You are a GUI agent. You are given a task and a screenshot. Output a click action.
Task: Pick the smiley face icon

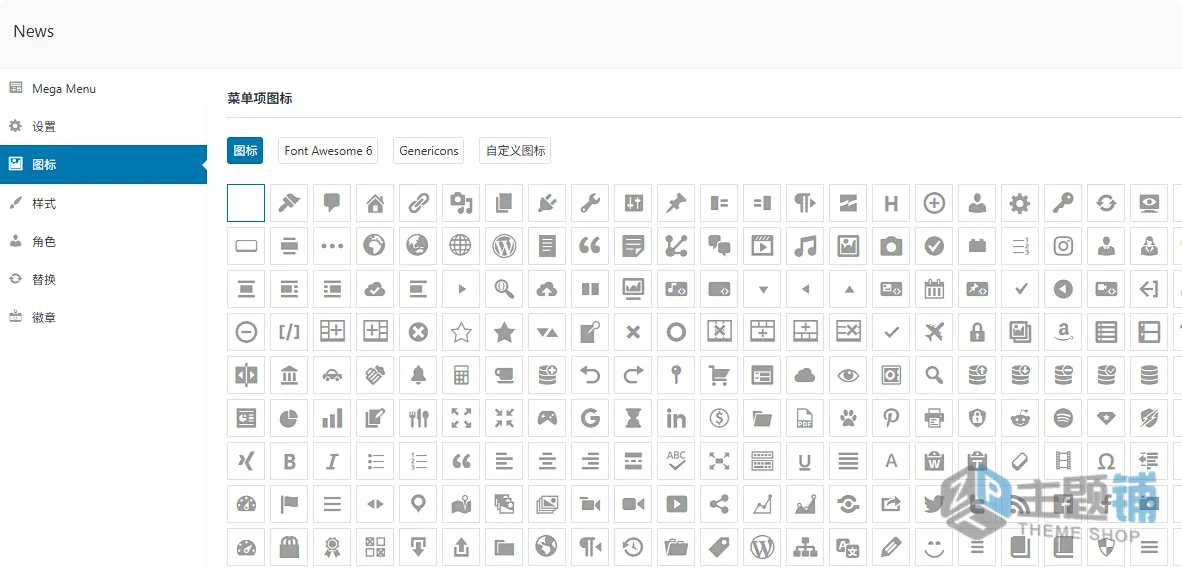(934, 546)
